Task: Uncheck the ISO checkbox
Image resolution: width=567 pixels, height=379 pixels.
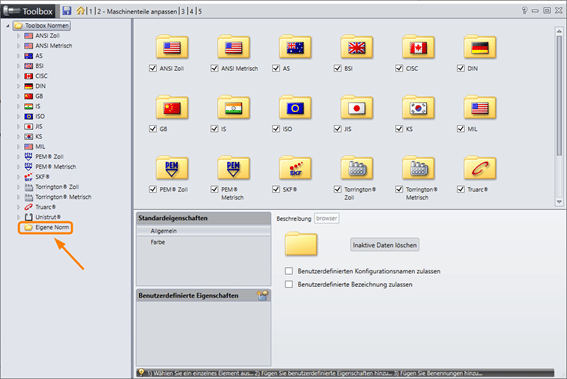Action: click(276, 129)
